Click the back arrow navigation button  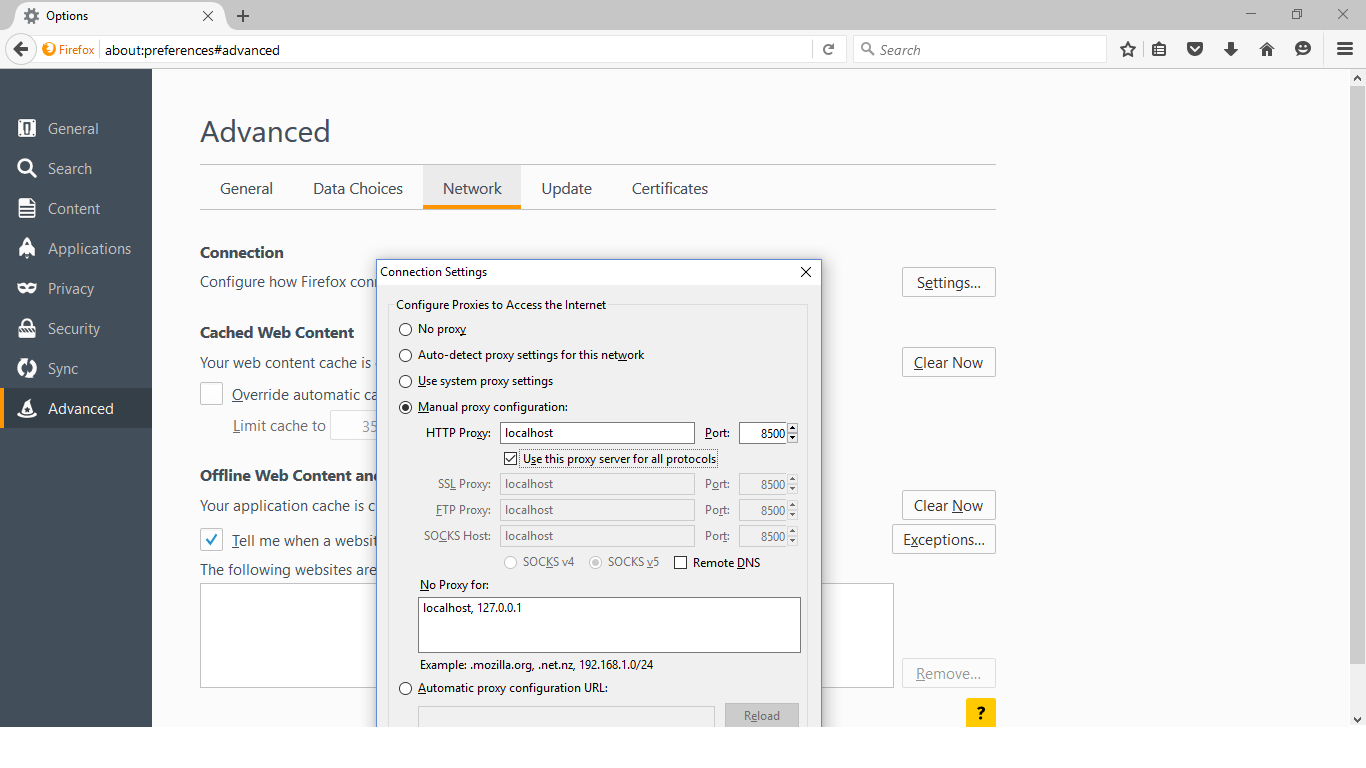click(x=21, y=49)
